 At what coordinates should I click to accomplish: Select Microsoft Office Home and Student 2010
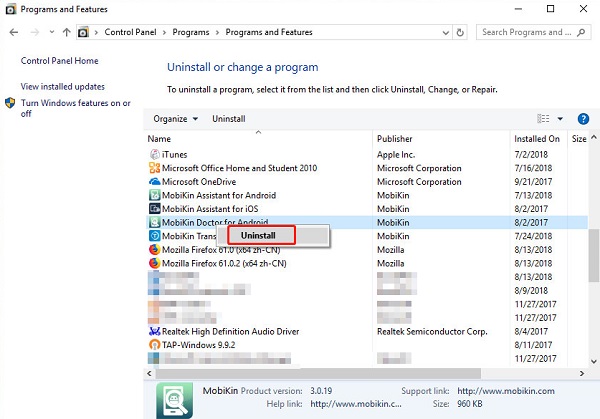point(240,168)
